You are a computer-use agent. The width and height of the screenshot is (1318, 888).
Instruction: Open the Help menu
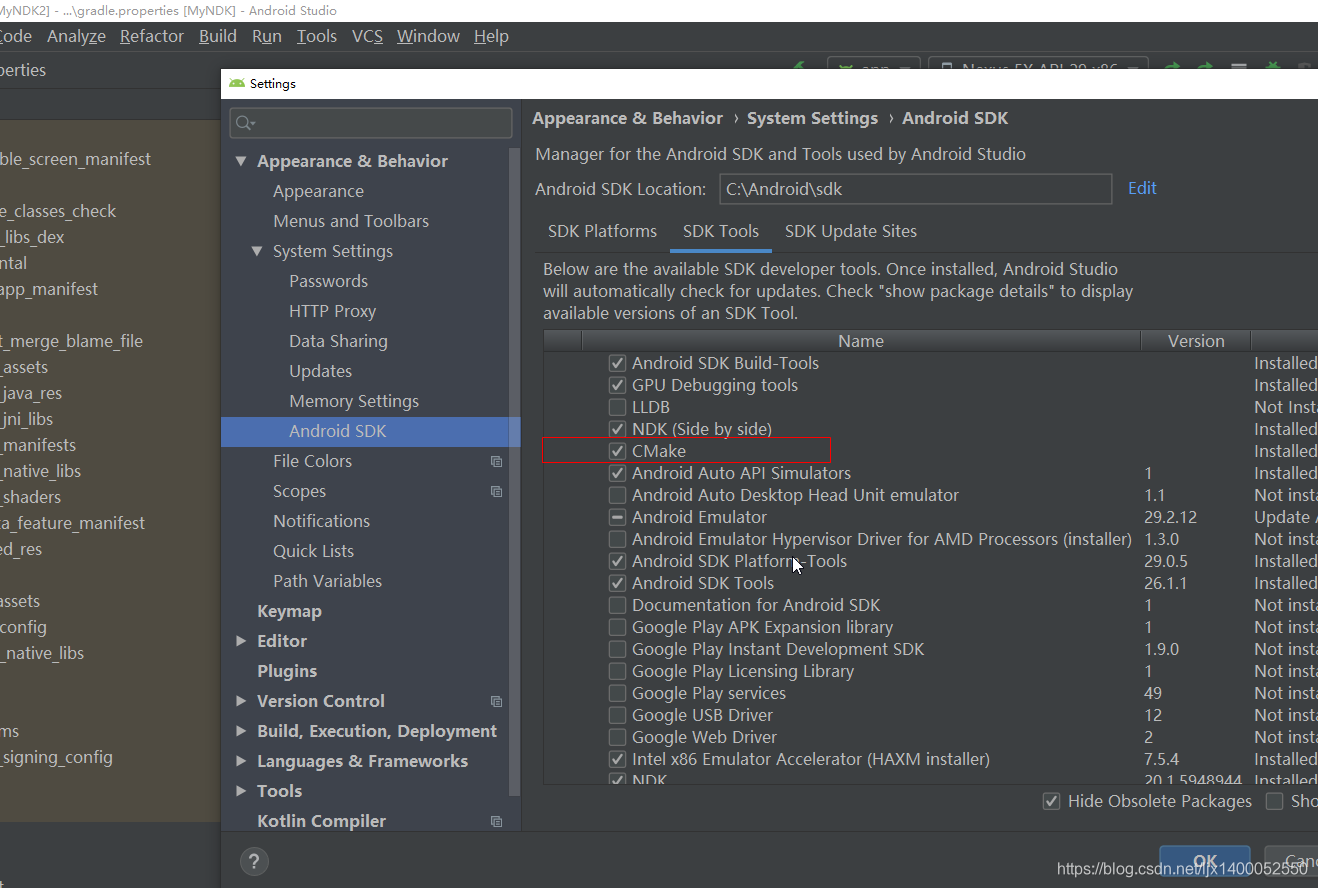click(491, 36)
